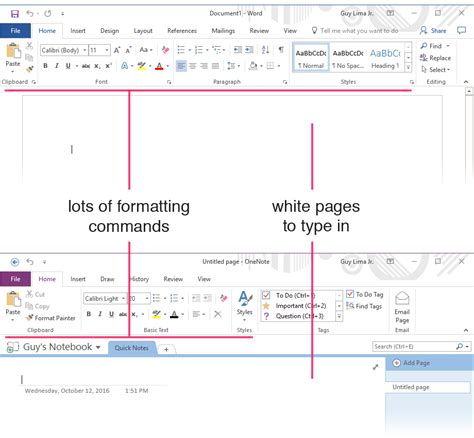Click Text Effects icon in Word

point(124,66)
